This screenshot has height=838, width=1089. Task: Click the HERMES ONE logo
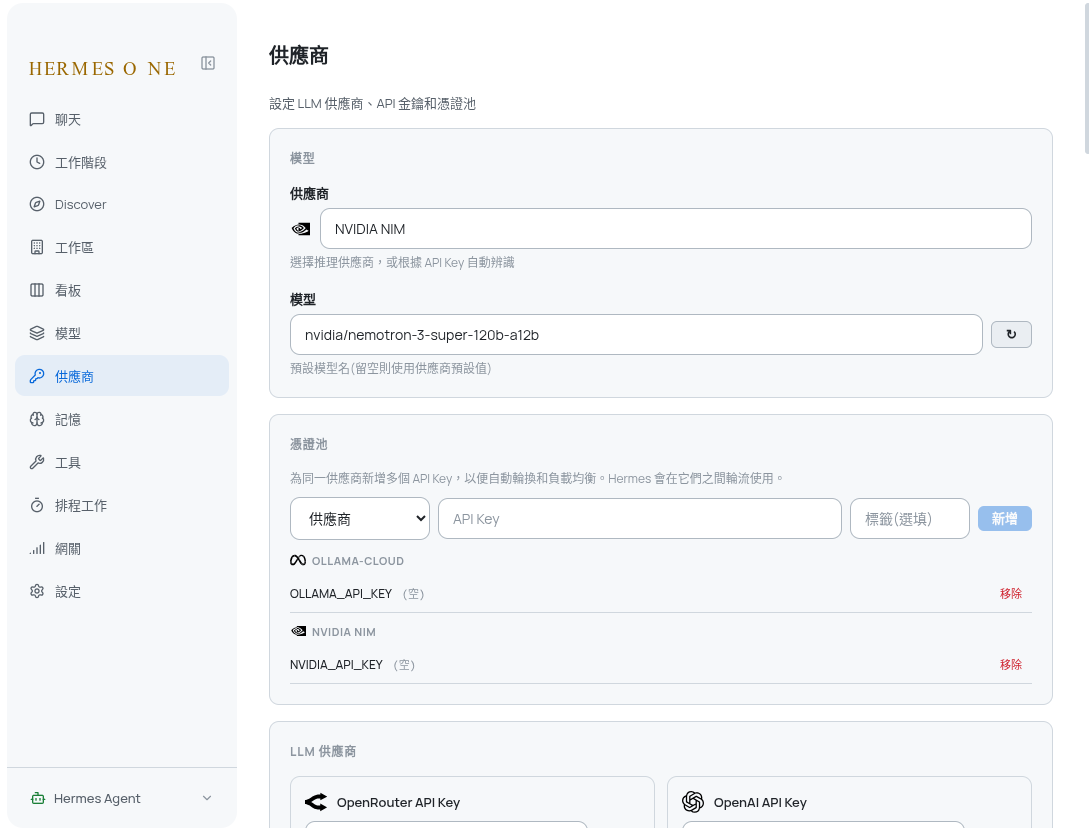(x=102, y=69)
